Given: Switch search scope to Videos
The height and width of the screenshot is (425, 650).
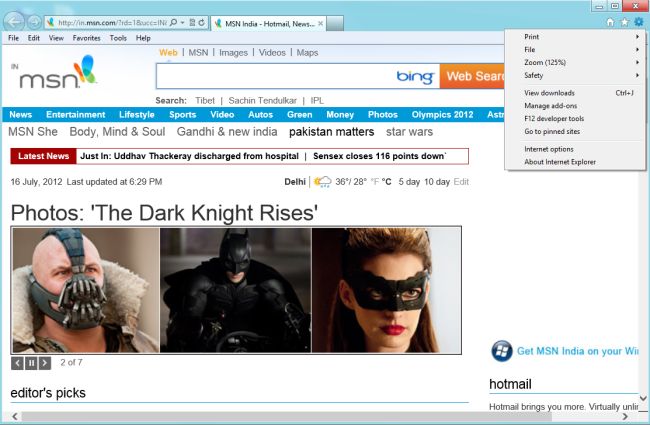Looking at the screenshot, I should pos(272,53).
